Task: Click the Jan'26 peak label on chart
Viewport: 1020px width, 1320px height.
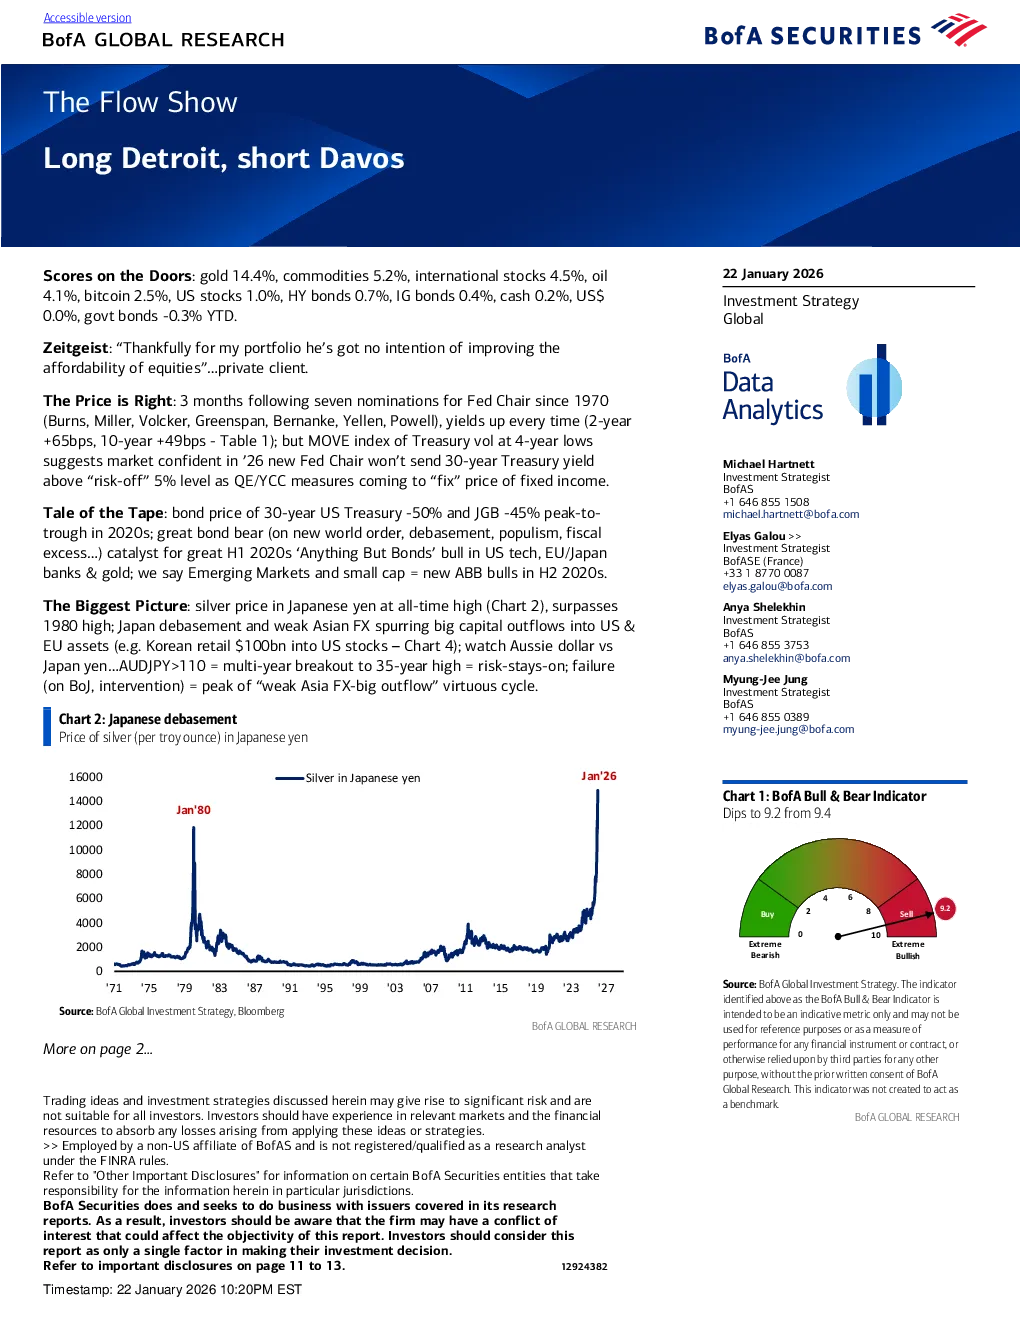Action: (x=599, y=776)
